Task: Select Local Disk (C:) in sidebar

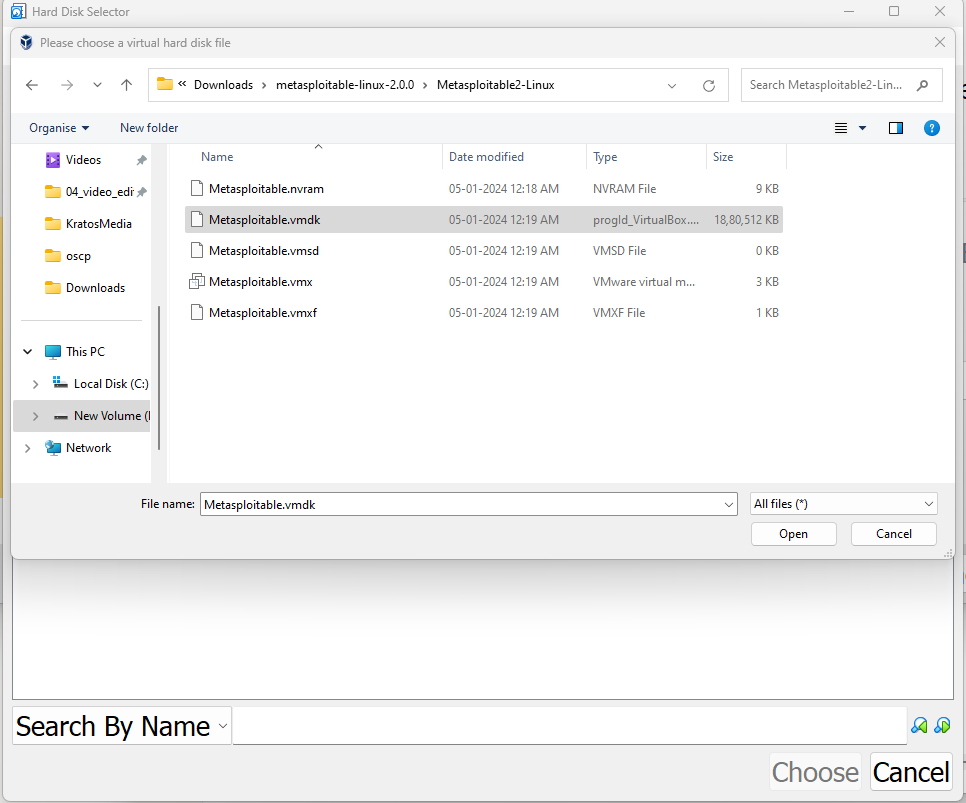Action: 101,384
